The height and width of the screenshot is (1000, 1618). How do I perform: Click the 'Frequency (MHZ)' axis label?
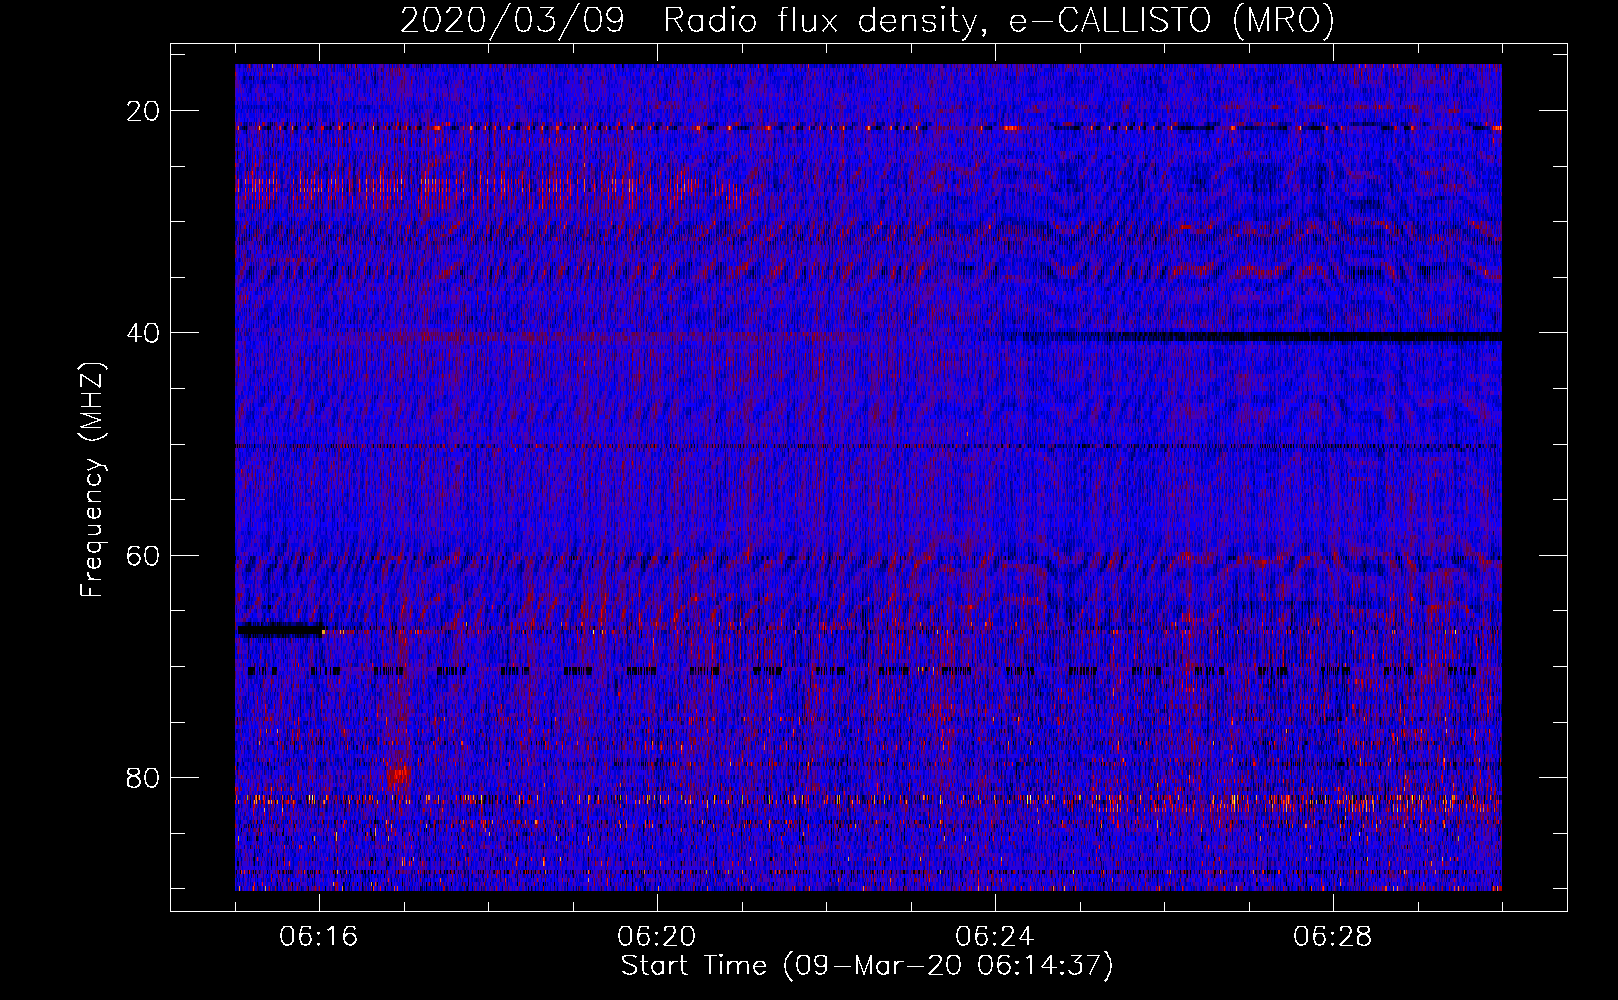coord(92,481)
